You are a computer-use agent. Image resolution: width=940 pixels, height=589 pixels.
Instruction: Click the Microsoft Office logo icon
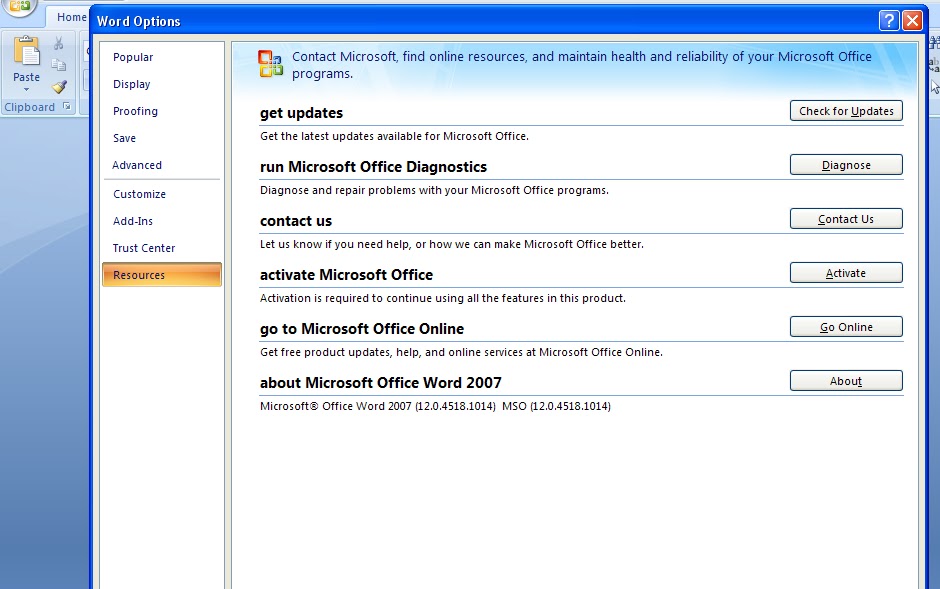click(270, 64)
